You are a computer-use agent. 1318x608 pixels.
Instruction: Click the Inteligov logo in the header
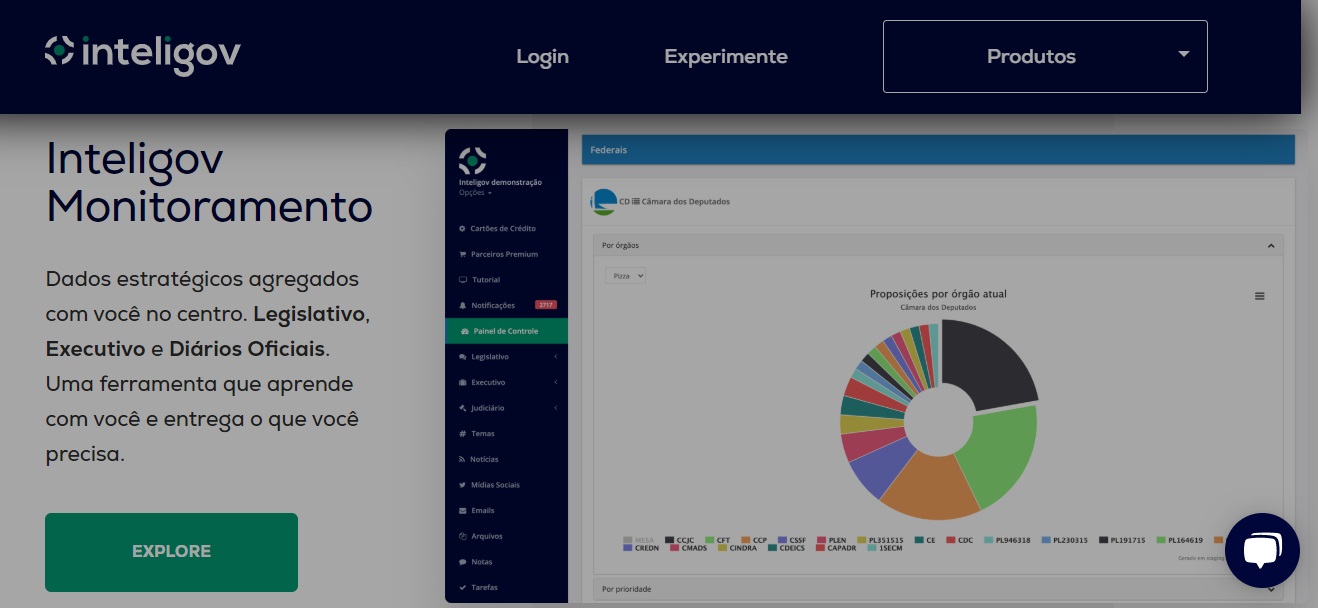point(142,52)
